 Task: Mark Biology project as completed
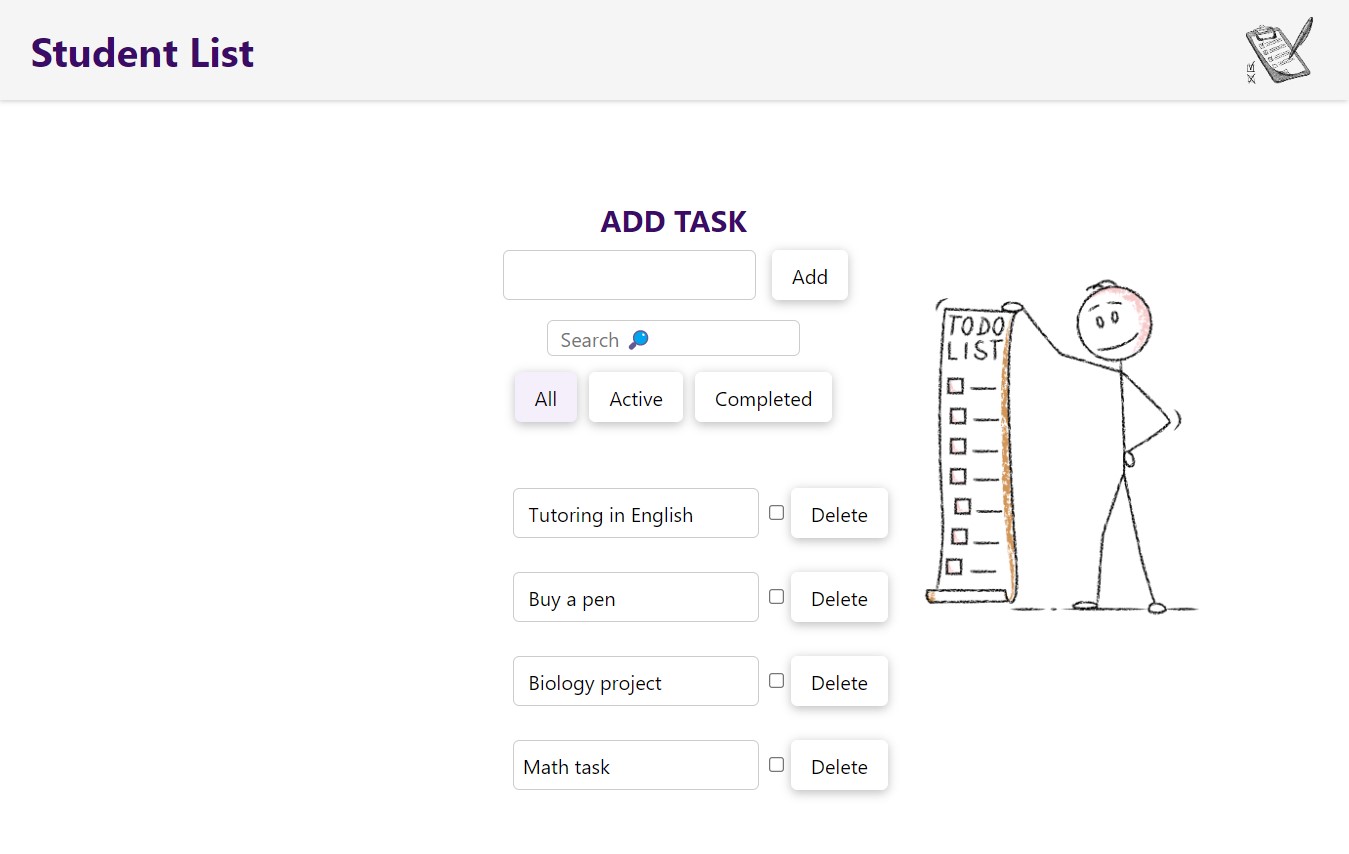coord(776,681)
